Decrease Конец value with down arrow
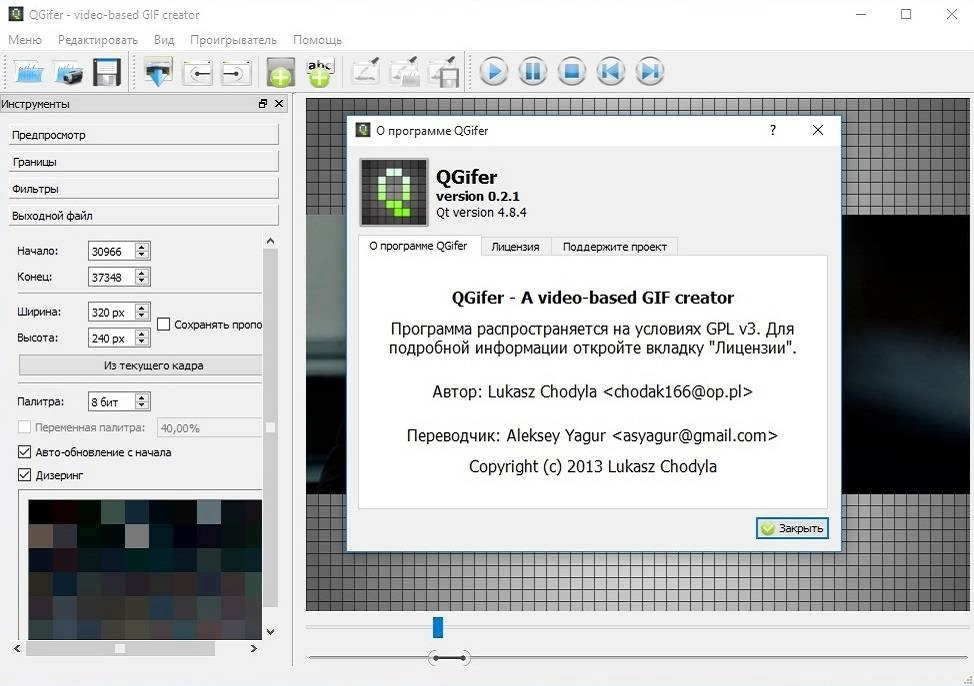The height and width of the screenshot is (686, 974). [x=142, y=281]
